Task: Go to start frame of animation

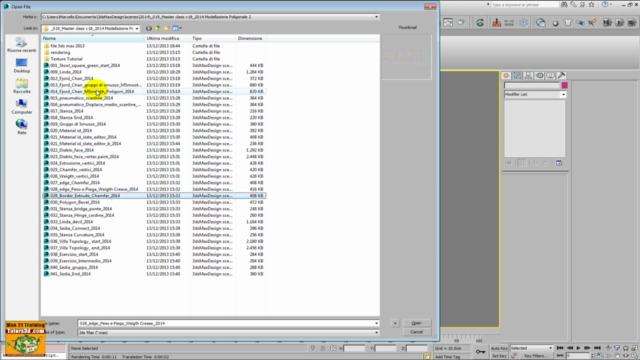Action: (560, 348)
